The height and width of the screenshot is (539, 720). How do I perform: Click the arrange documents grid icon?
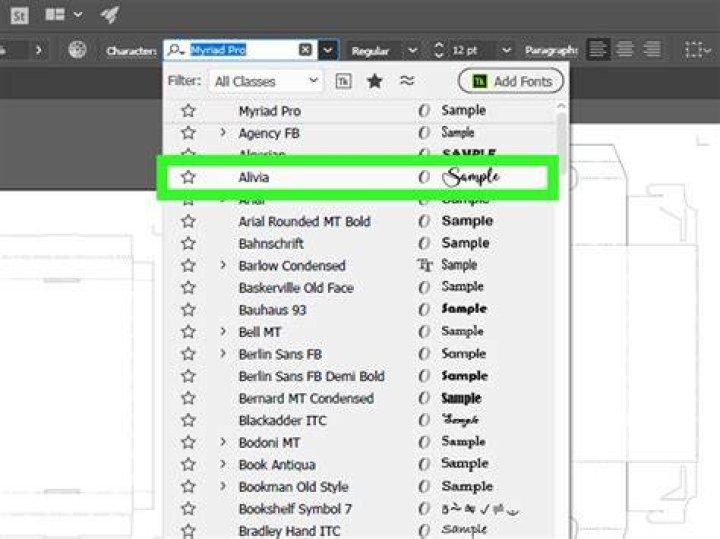click(55, 15)
